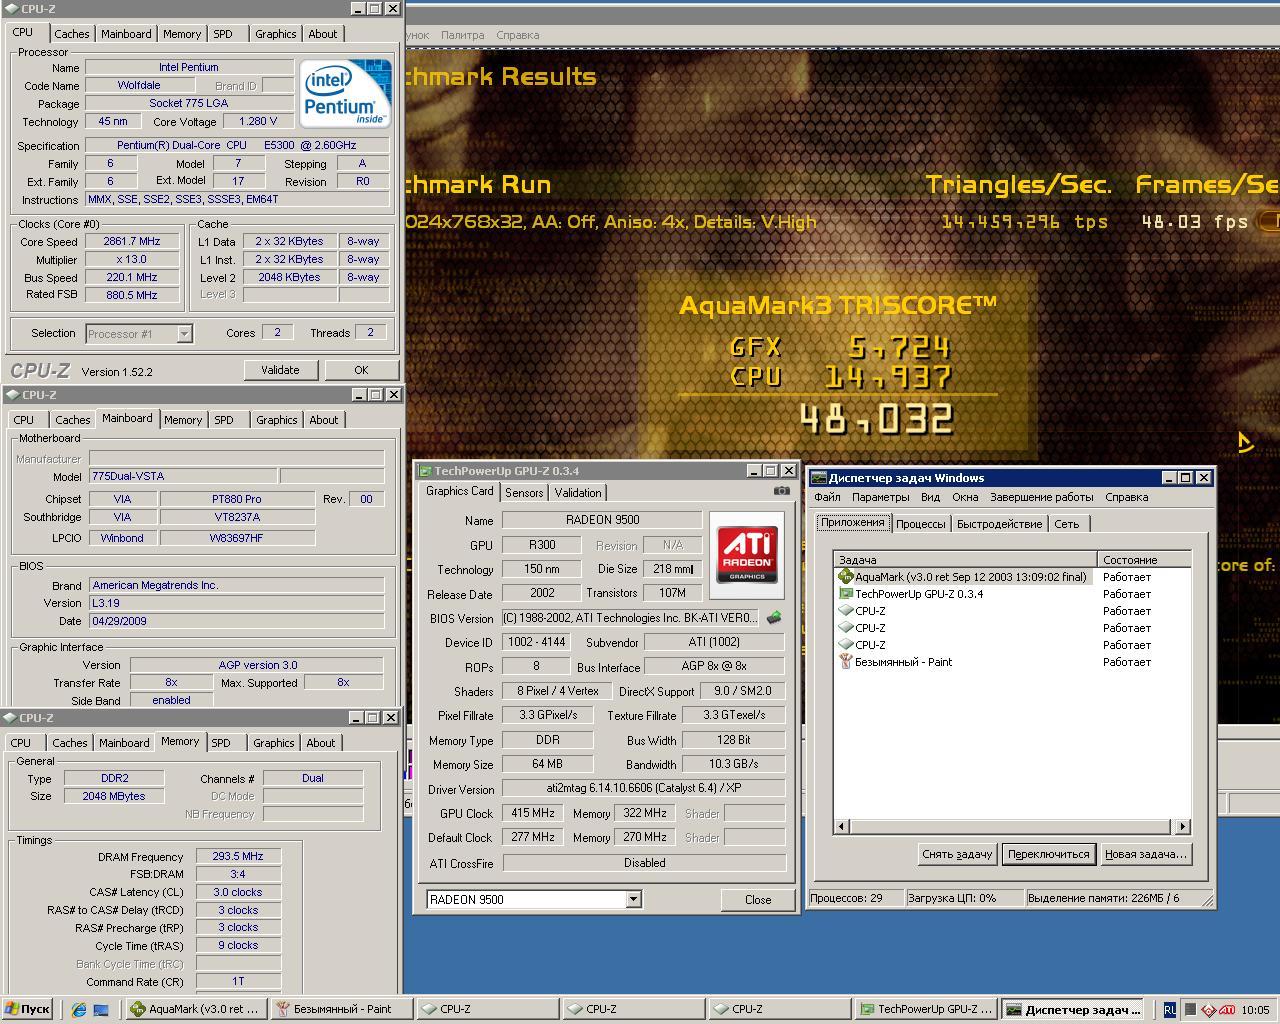Expand the Processor #1 selection dropdown
This screenshot has height=1024, width=1280.
(184, 334)
